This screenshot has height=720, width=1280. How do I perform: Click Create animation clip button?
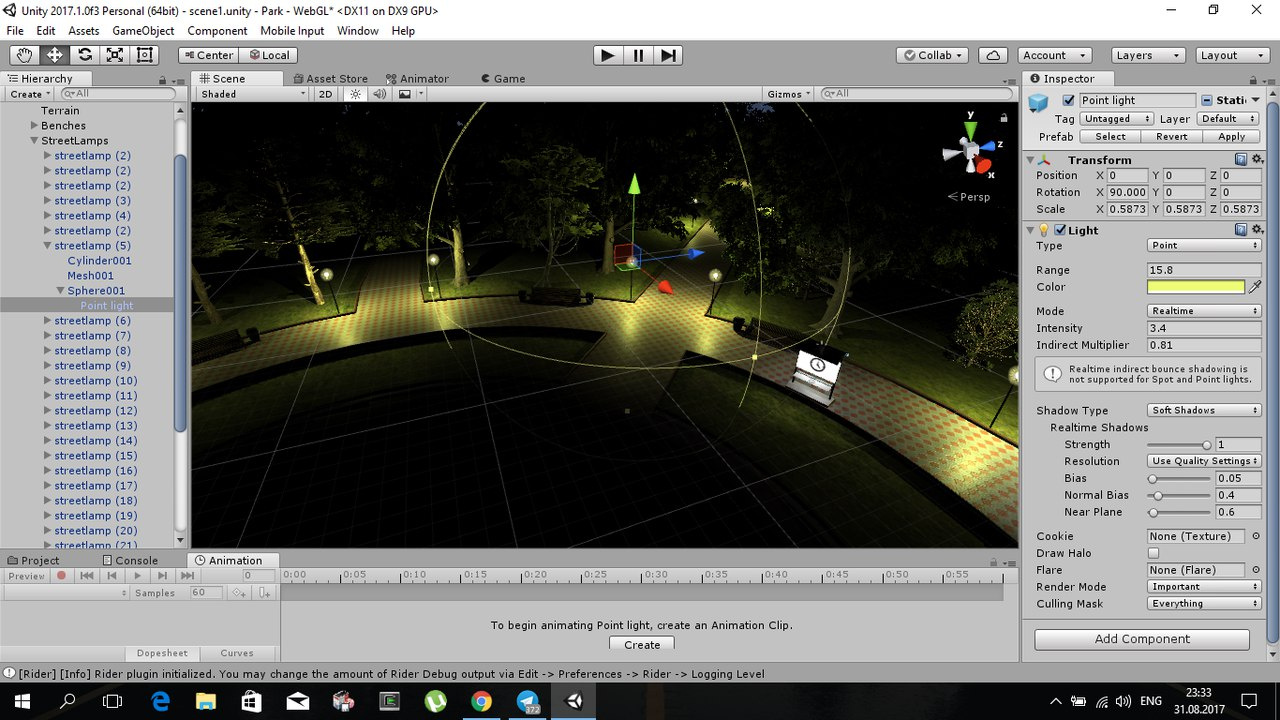[642, 645]
